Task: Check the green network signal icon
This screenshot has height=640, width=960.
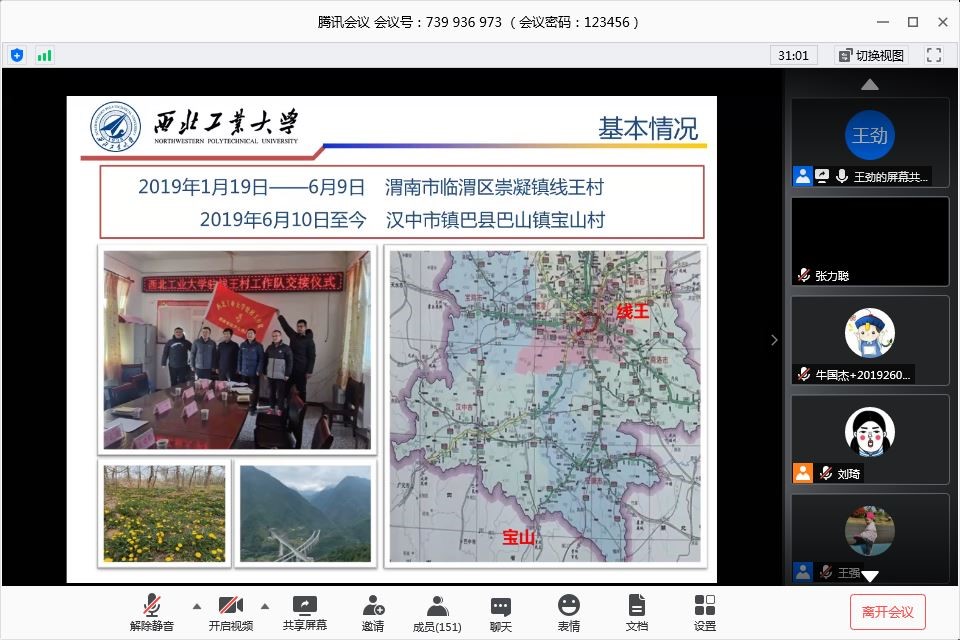Action: (x=44, y=55)
